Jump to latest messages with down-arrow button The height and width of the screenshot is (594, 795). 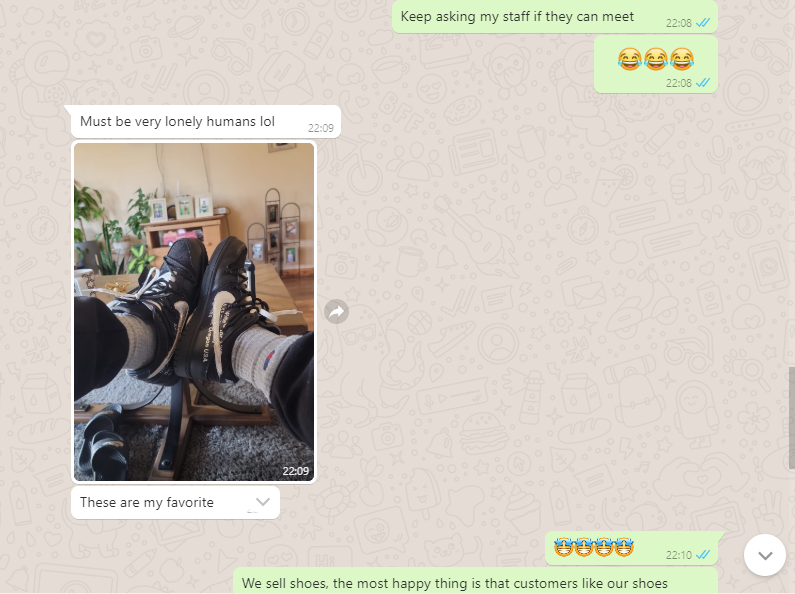tap(765, 555)
